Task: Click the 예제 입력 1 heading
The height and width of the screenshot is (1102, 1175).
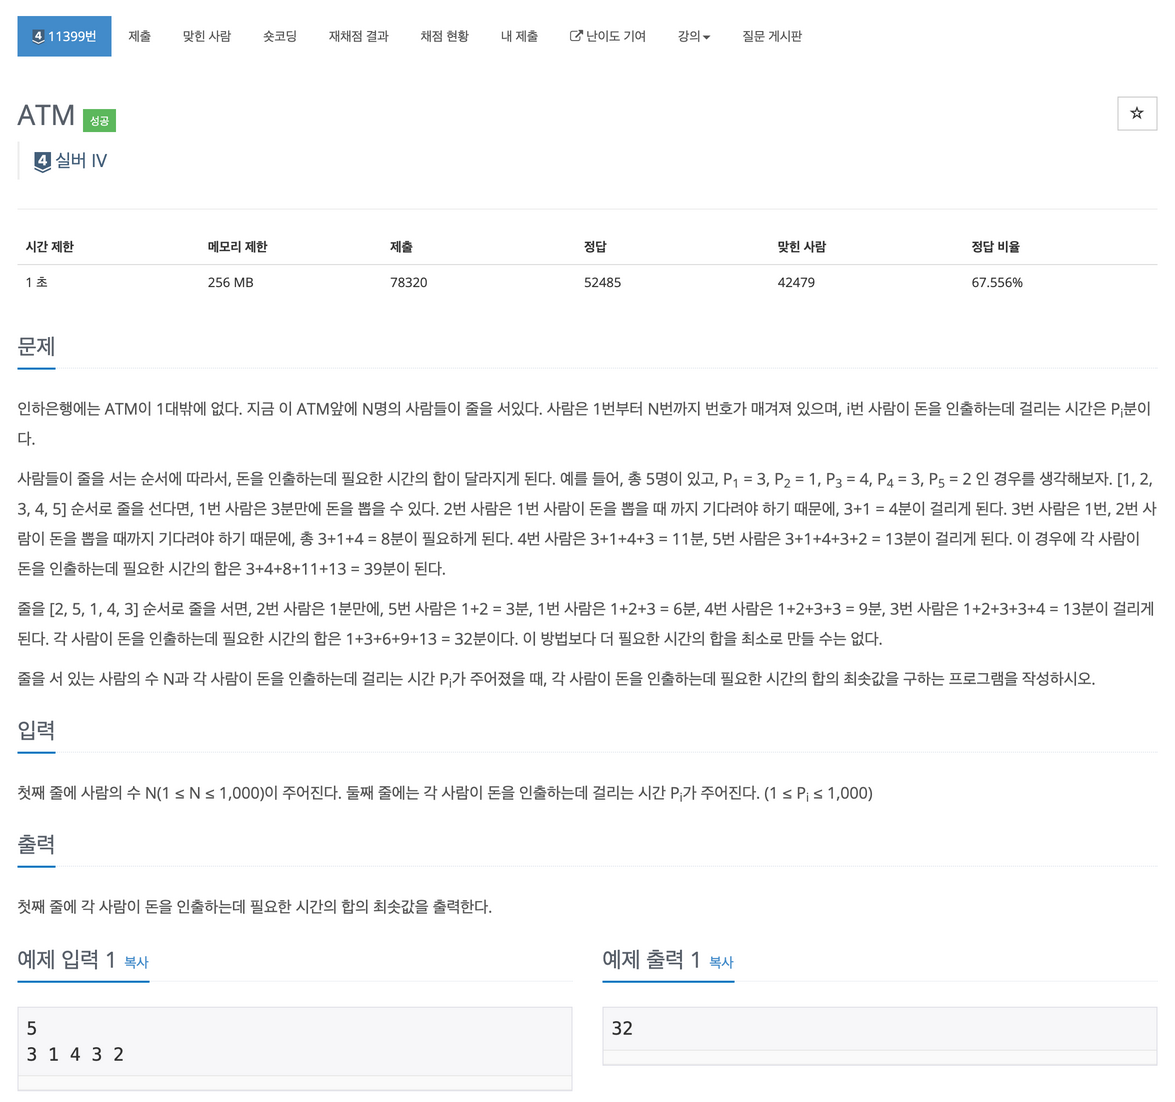Action: click(x=66, y=960)
